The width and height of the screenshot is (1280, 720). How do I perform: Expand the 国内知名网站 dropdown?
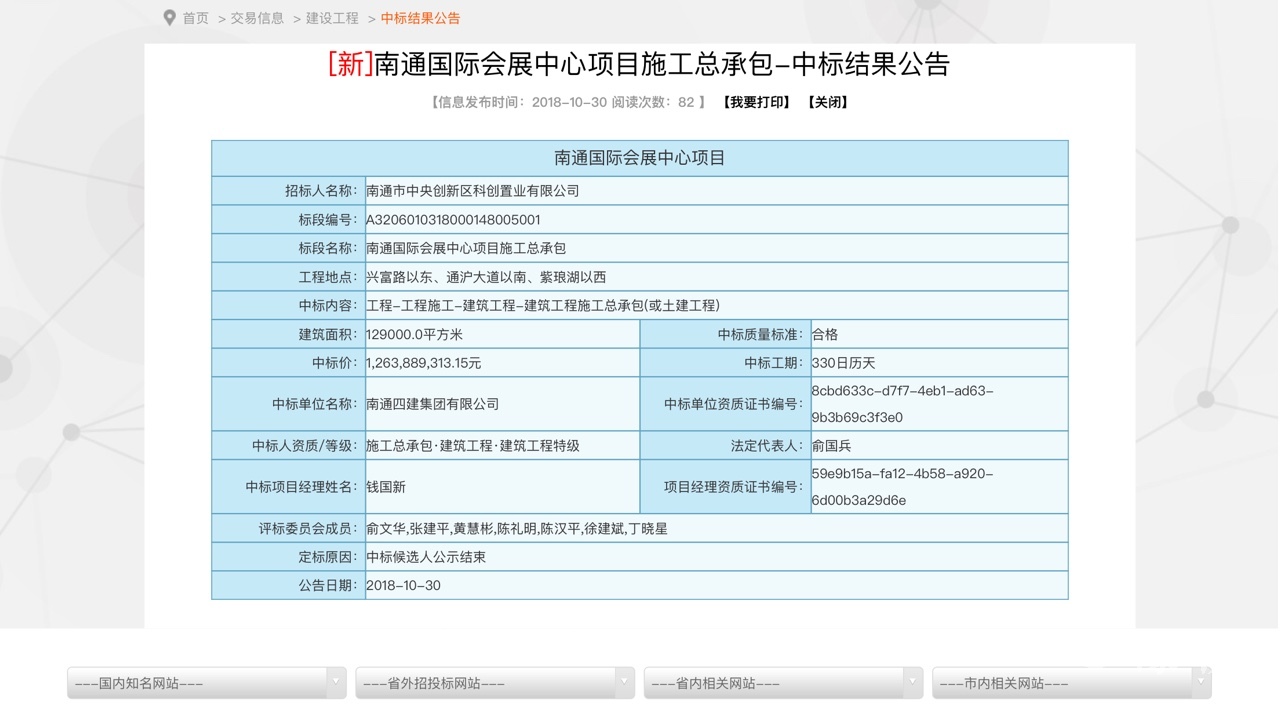[206, 683]
